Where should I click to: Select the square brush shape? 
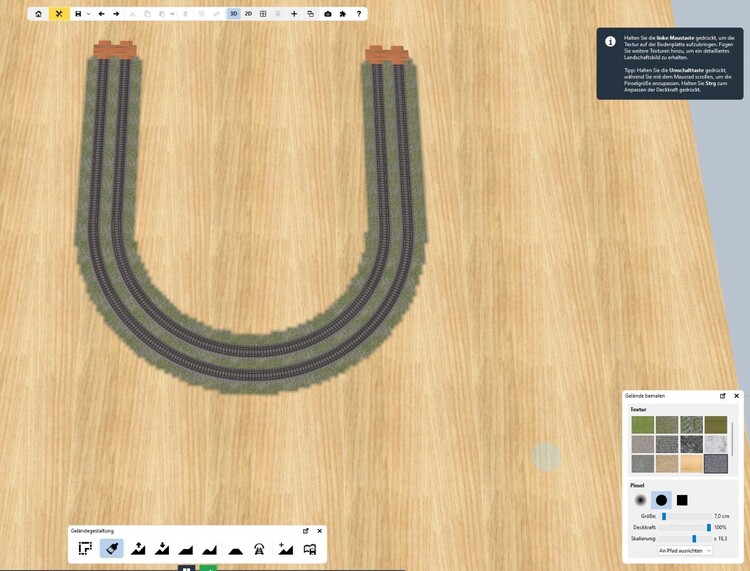(682, 500)
